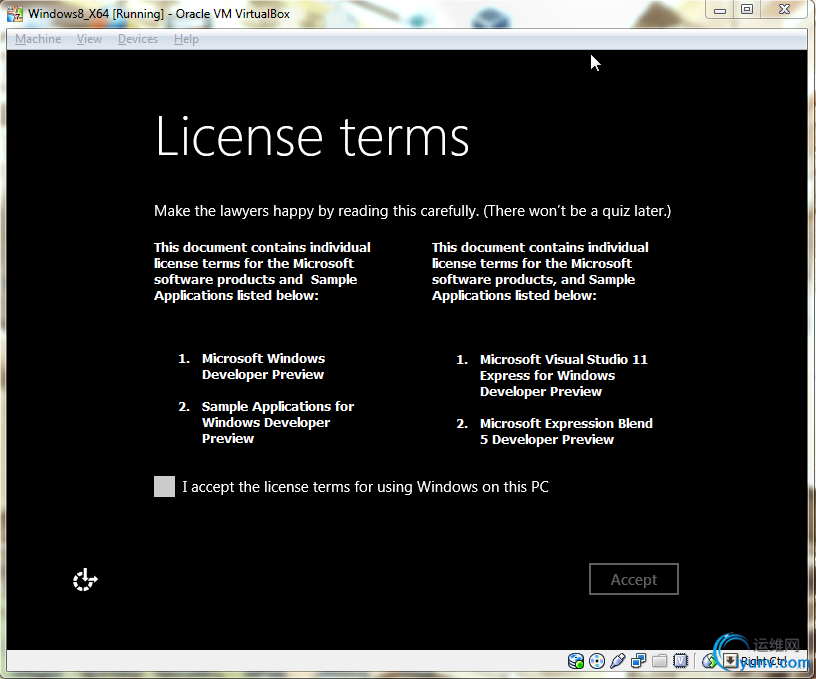Open the Ease of Access icon
Screen dimensions: 816x679
click(x=85, y=580)
